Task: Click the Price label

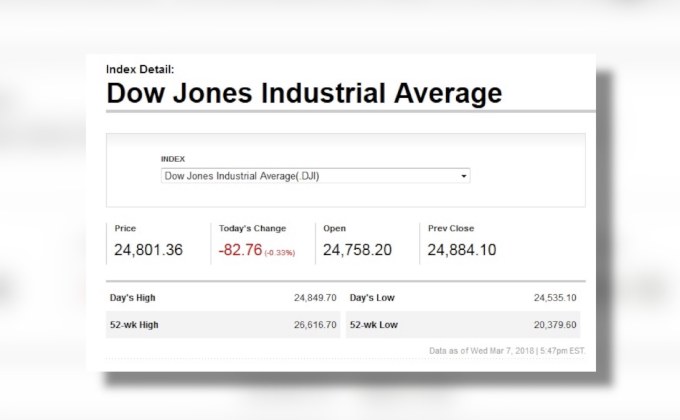Action: tap(125, 229)
